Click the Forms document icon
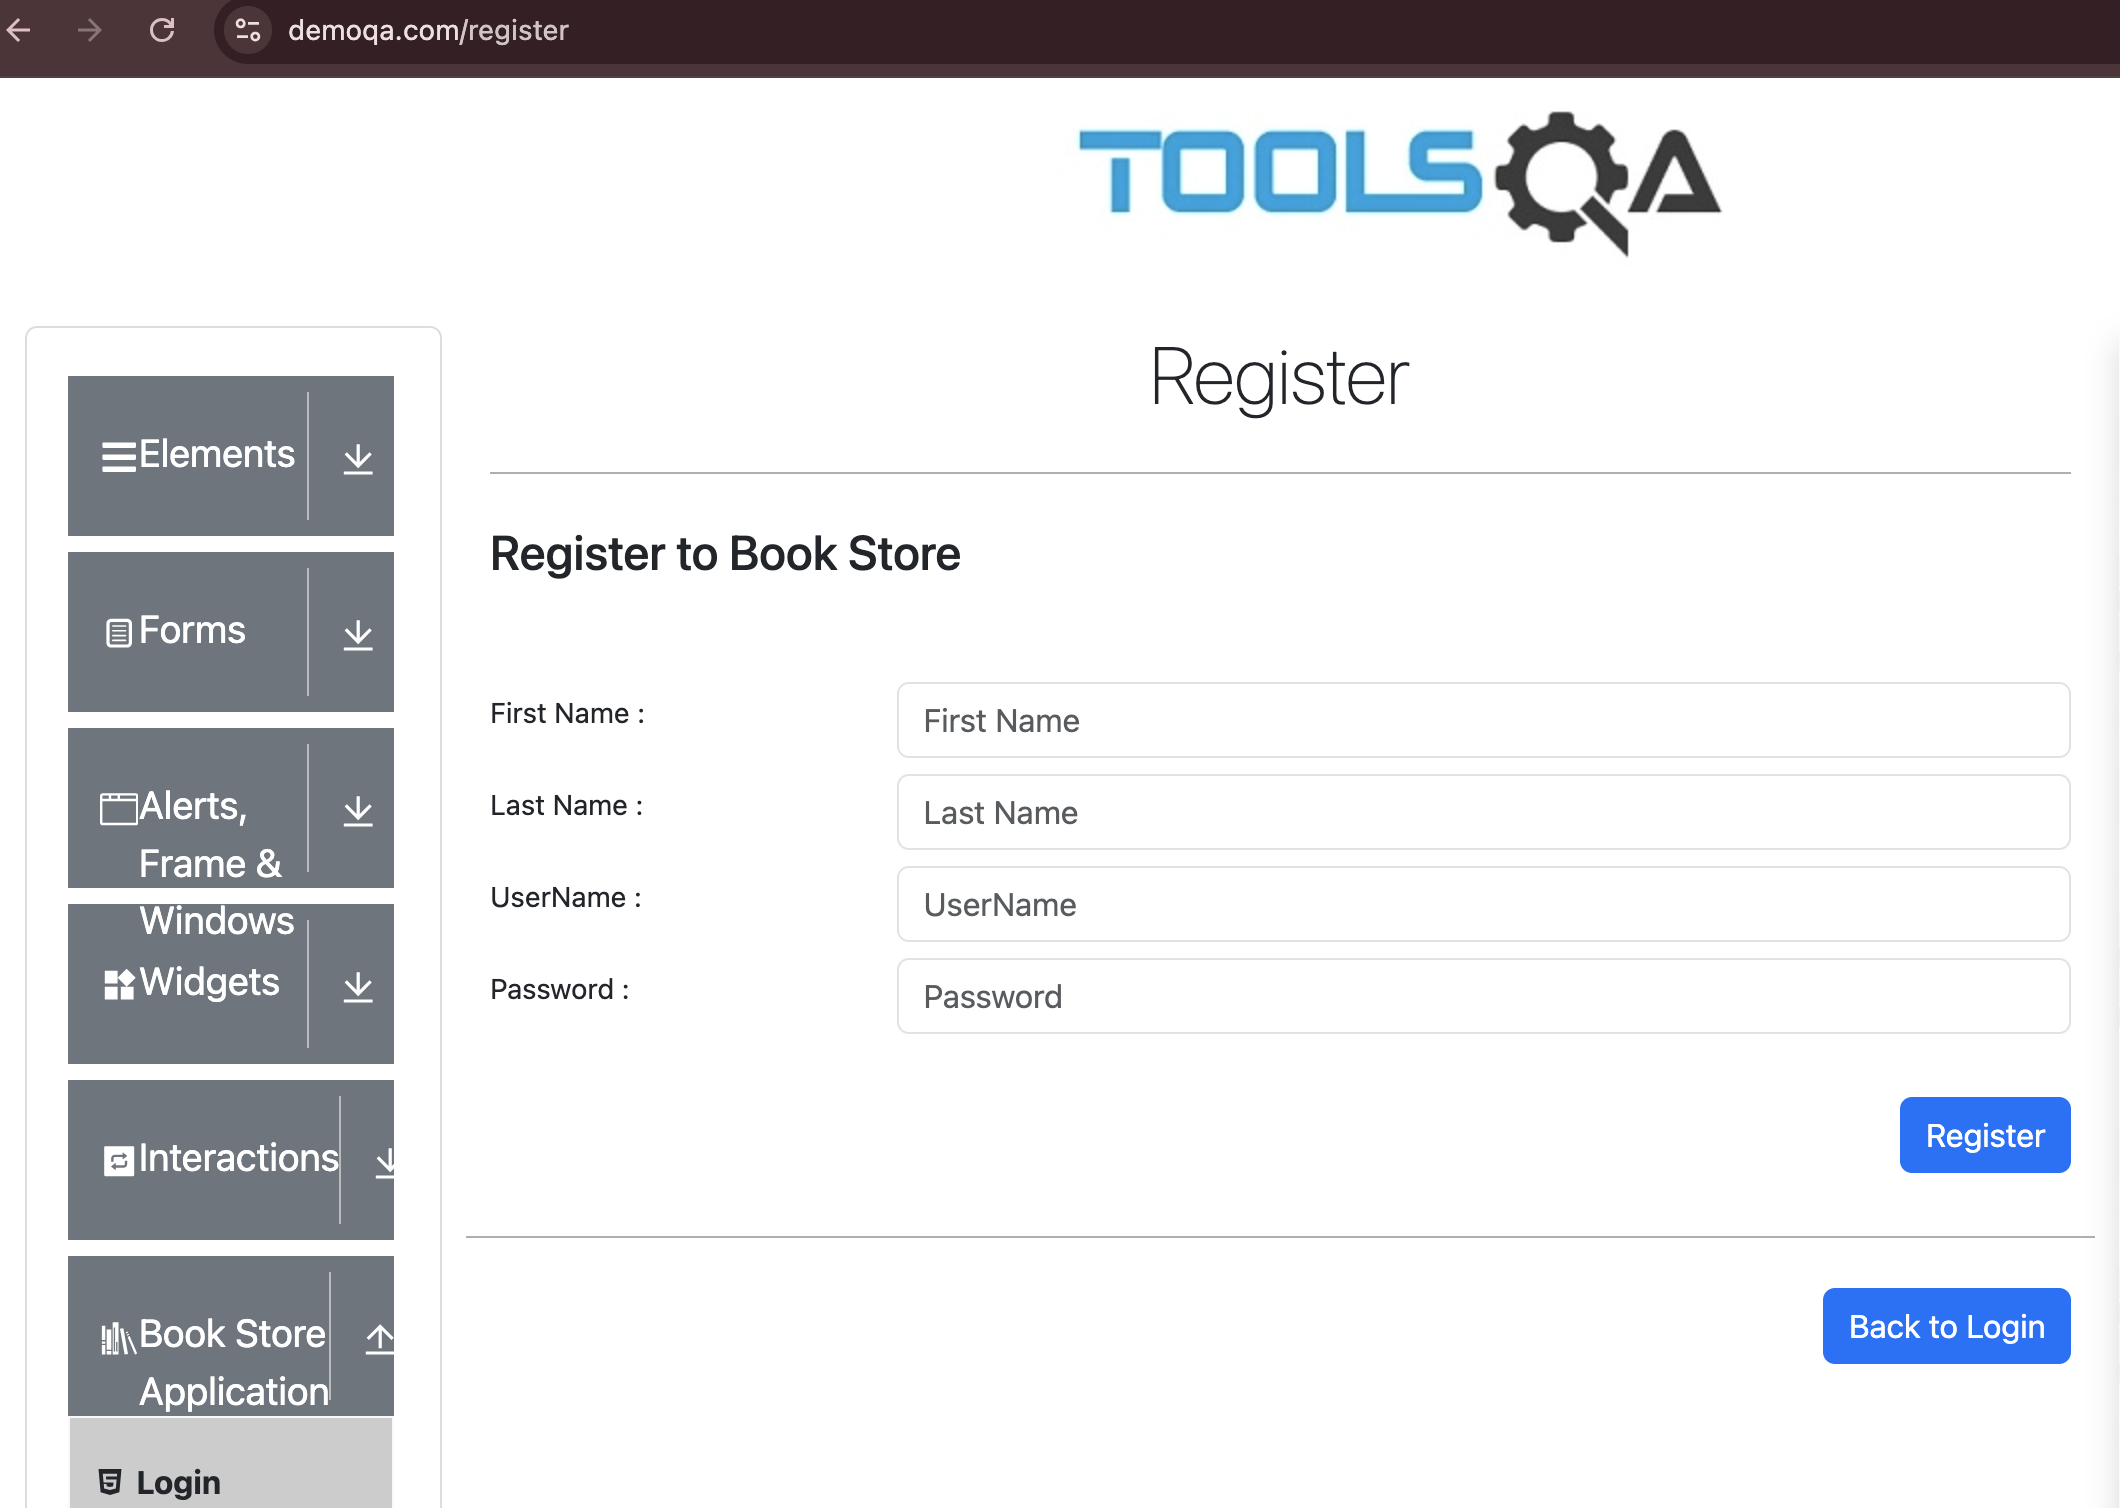The image size is (2120, 1508). (x=119, y=633)
